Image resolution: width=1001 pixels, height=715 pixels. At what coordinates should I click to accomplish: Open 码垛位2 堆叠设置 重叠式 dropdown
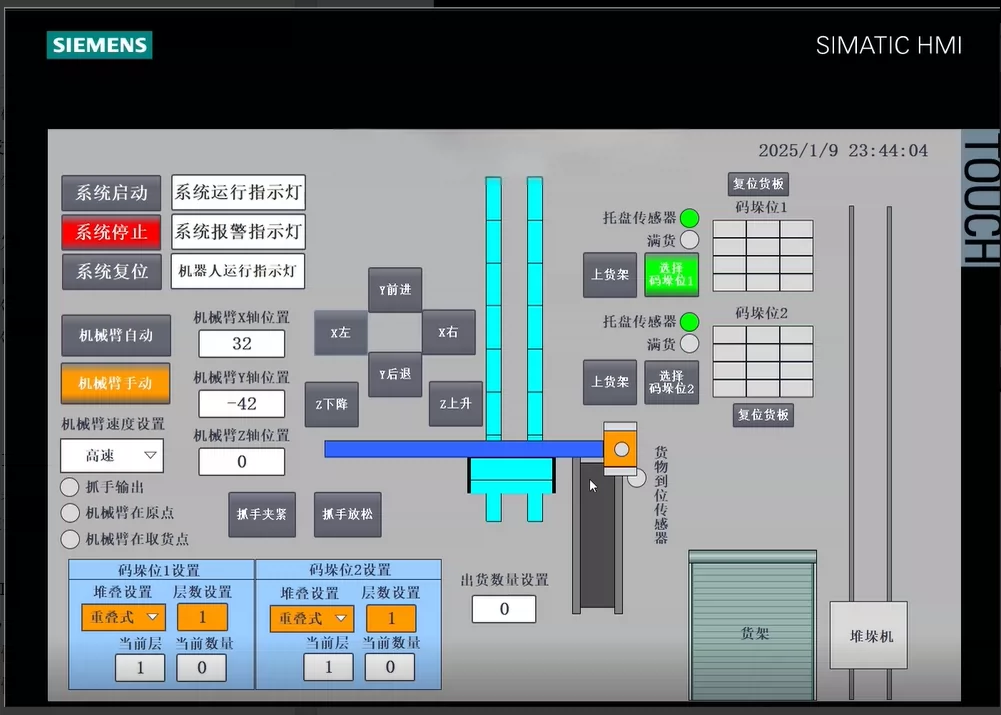pyautogui.click(x=312, y=619)
